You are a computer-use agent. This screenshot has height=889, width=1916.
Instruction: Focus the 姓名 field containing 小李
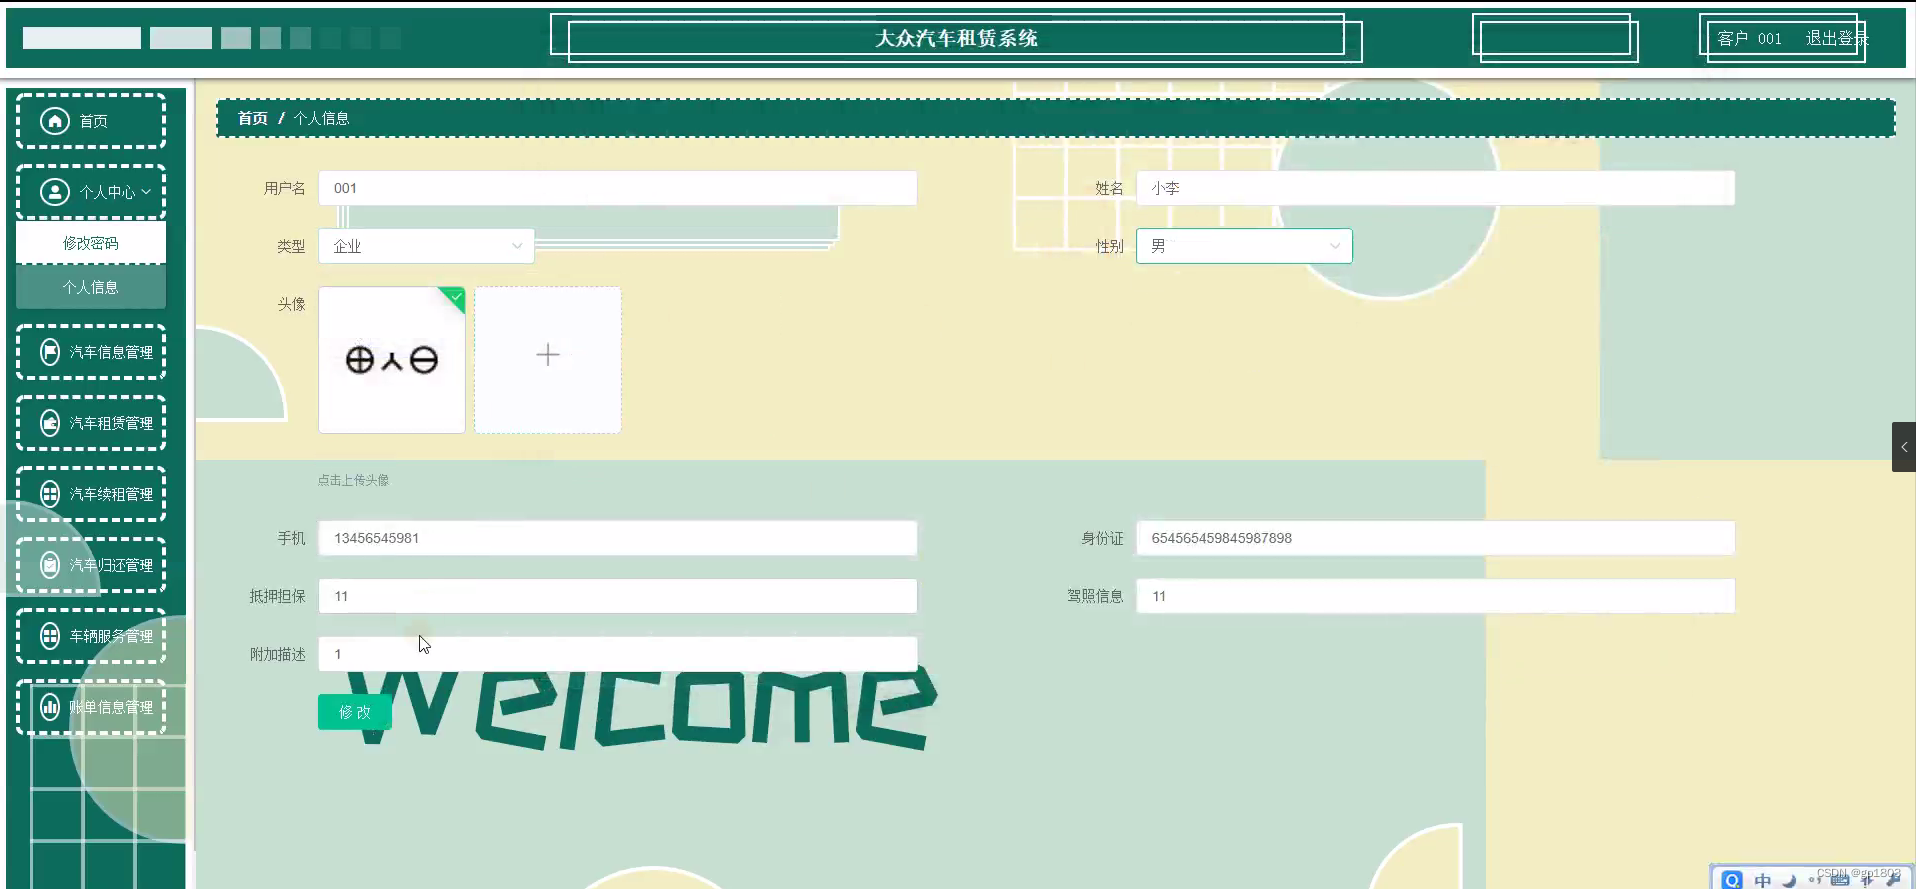pyautogui.click(x=1435, y=188)
